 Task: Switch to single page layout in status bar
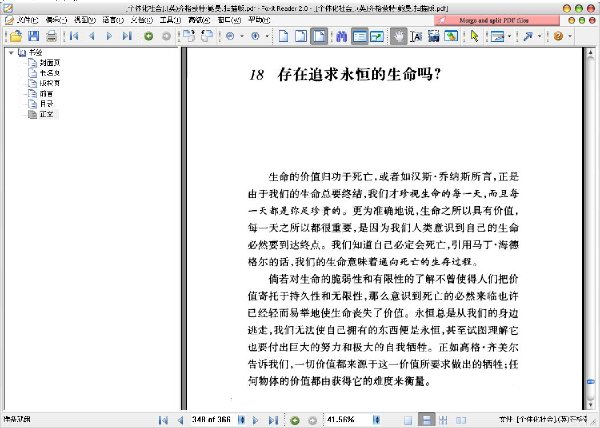pyautogui.click(x=408, y=420)
